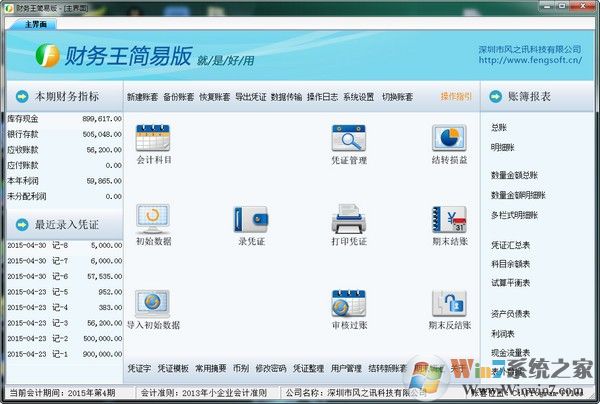Open 审核过账 calendar icon
The width and height of the screenshot is (600, 404).
point(349,303)
